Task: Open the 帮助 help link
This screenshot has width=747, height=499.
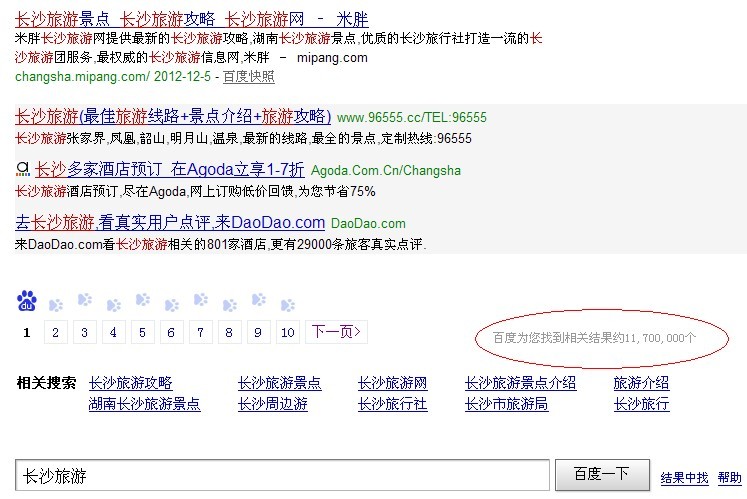Action: (730, 477)
